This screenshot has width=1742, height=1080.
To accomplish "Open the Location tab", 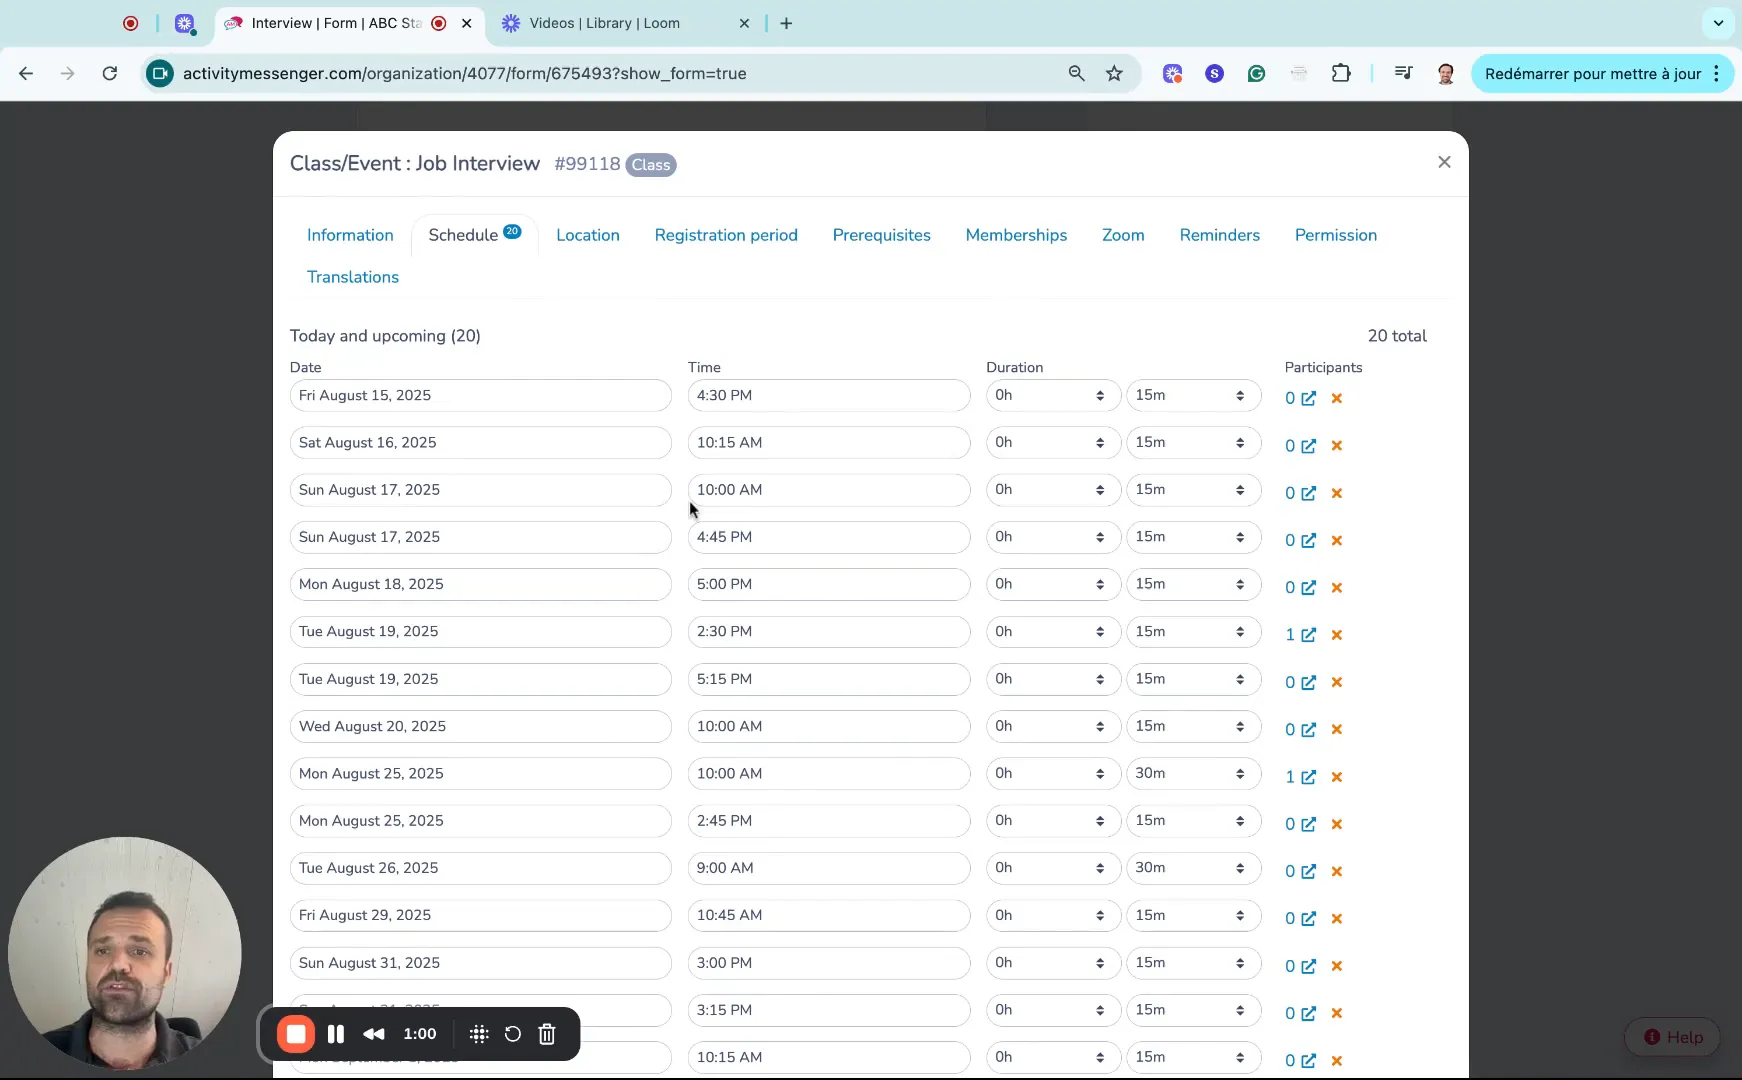I will [588, 235].
